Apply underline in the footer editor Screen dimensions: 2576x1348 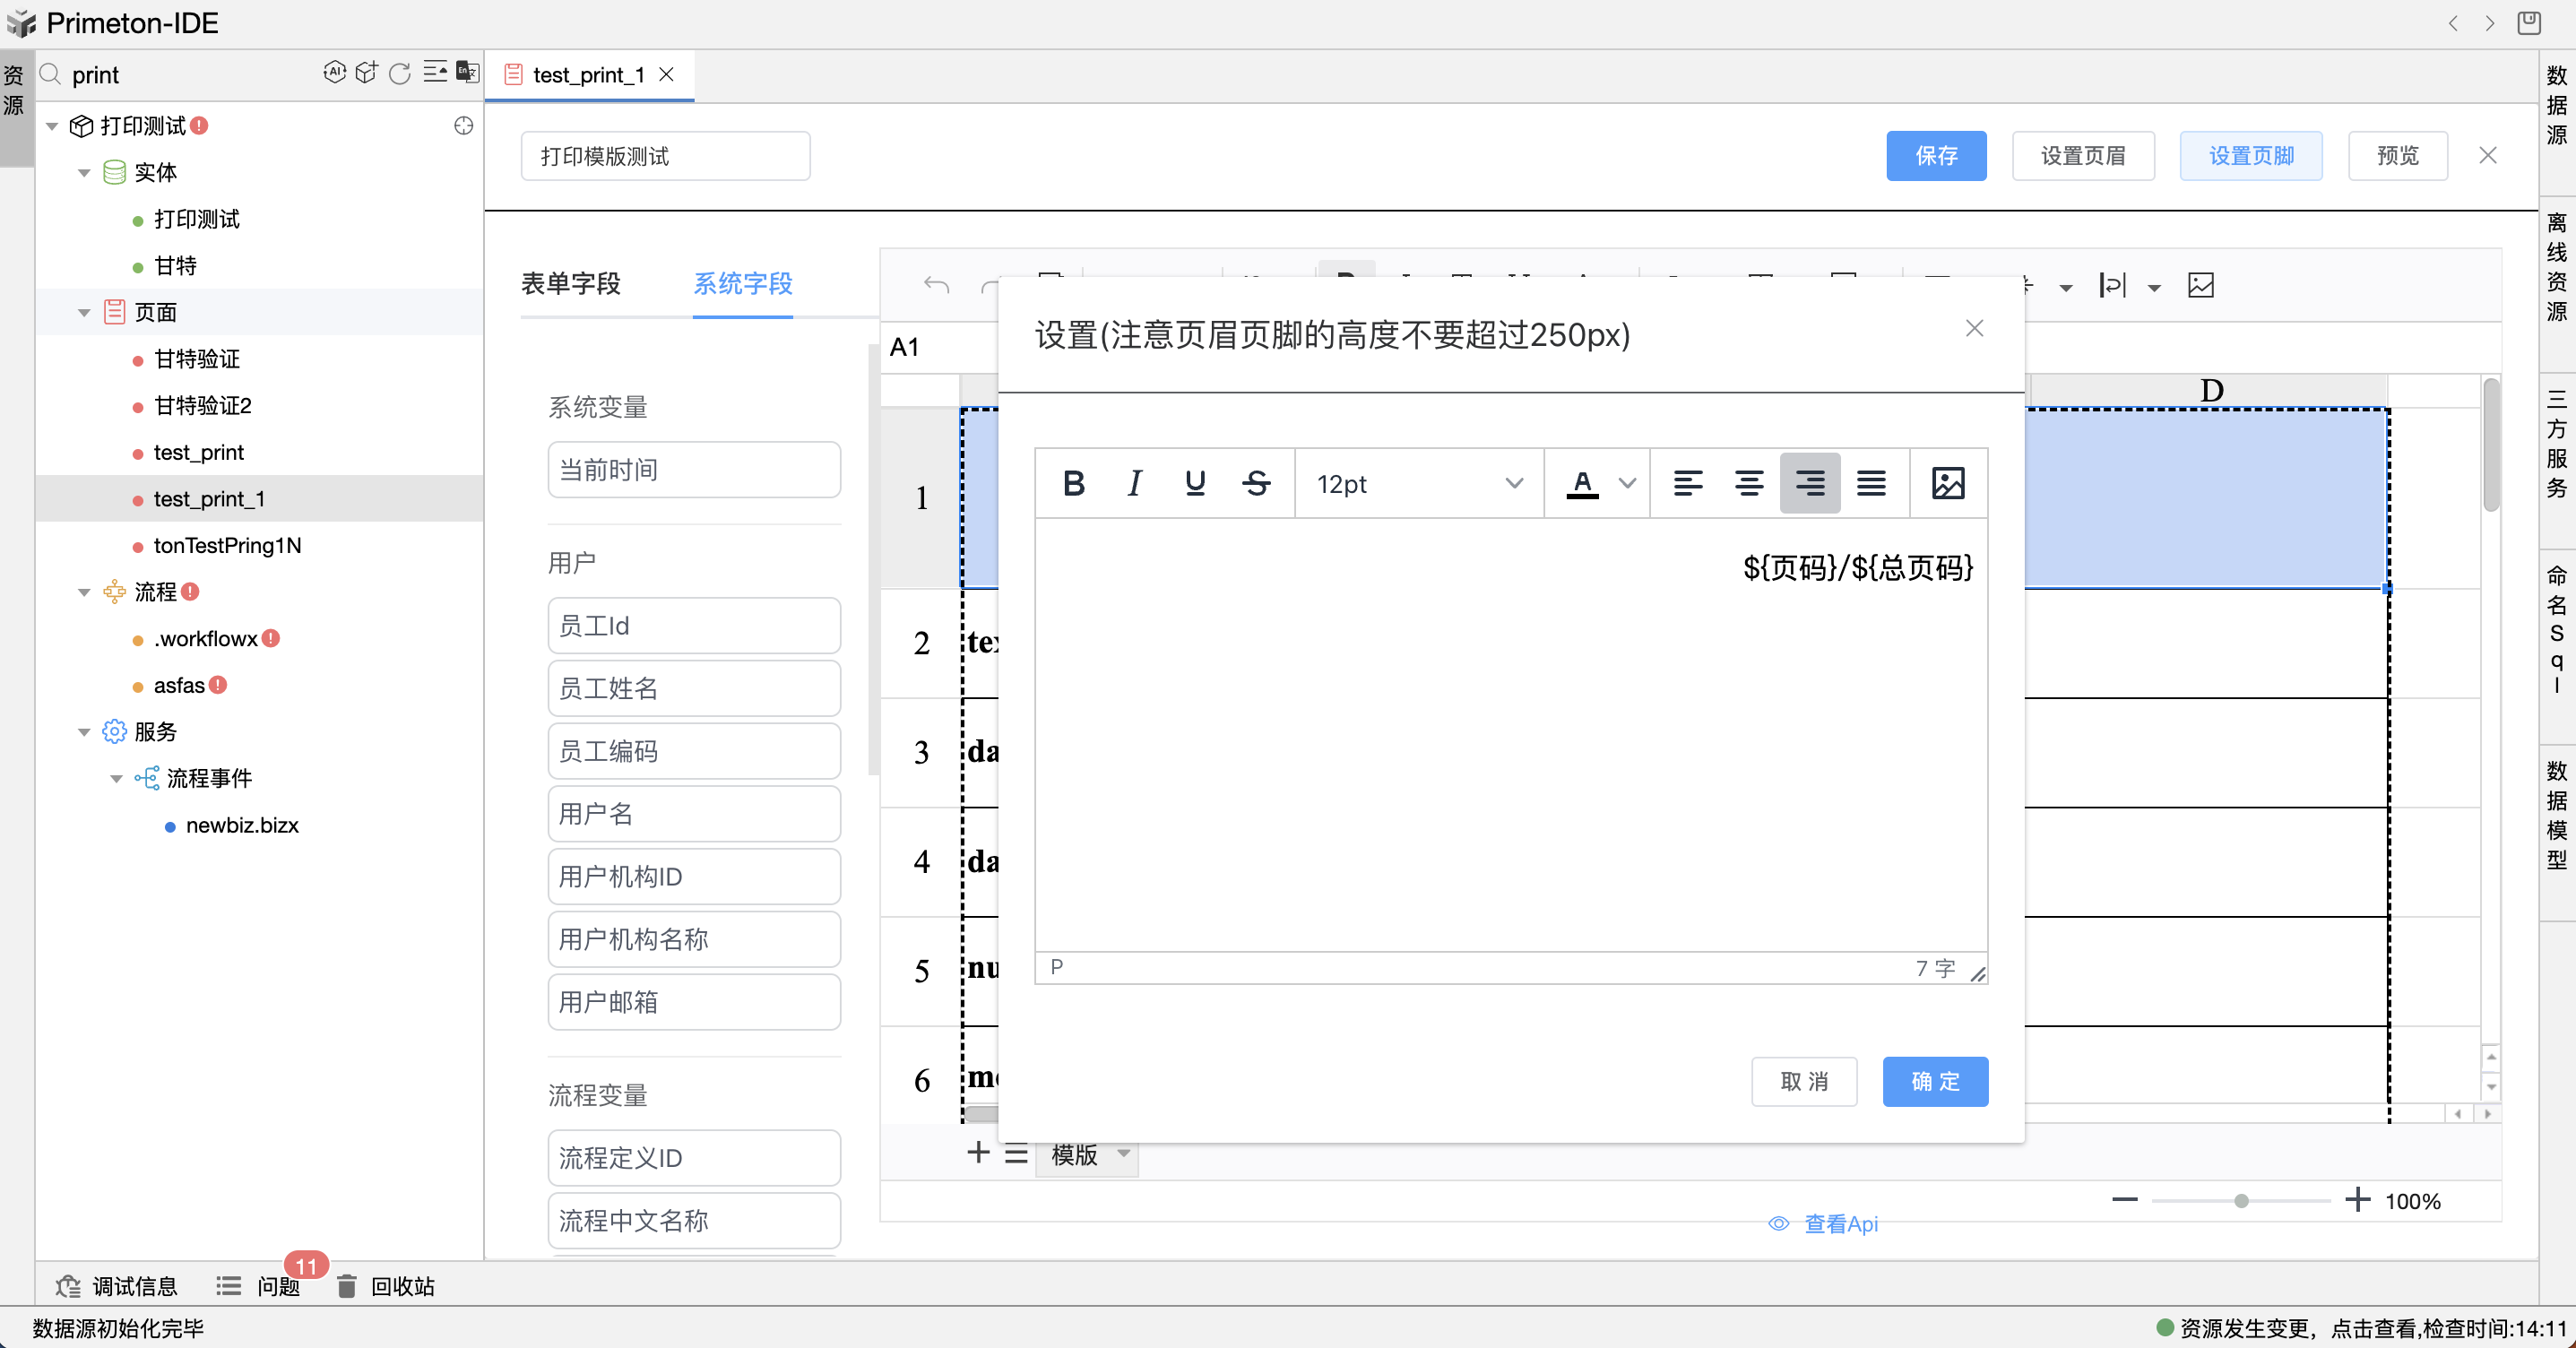point(1195,484)
